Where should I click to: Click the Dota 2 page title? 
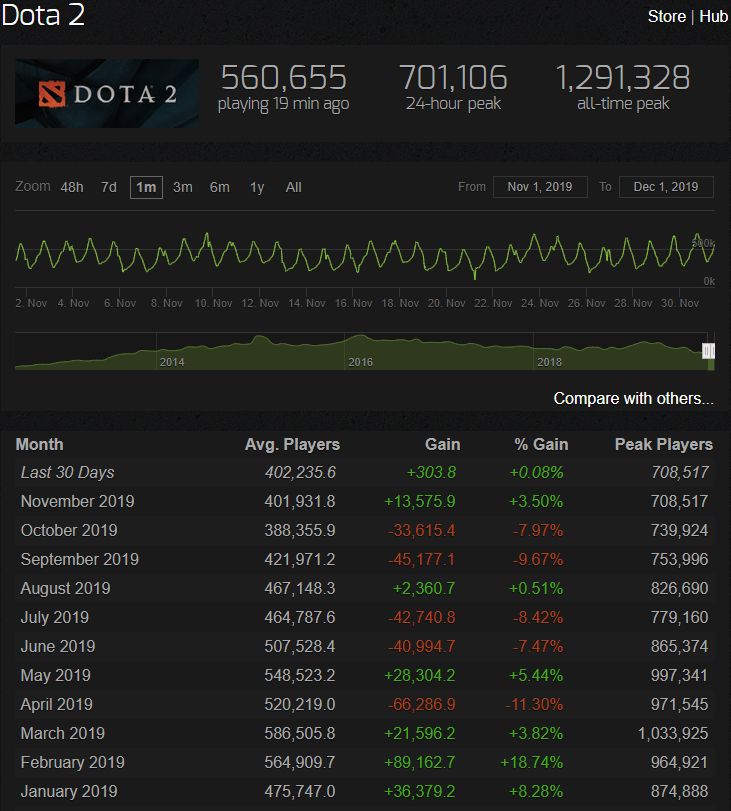coord(43,14)
